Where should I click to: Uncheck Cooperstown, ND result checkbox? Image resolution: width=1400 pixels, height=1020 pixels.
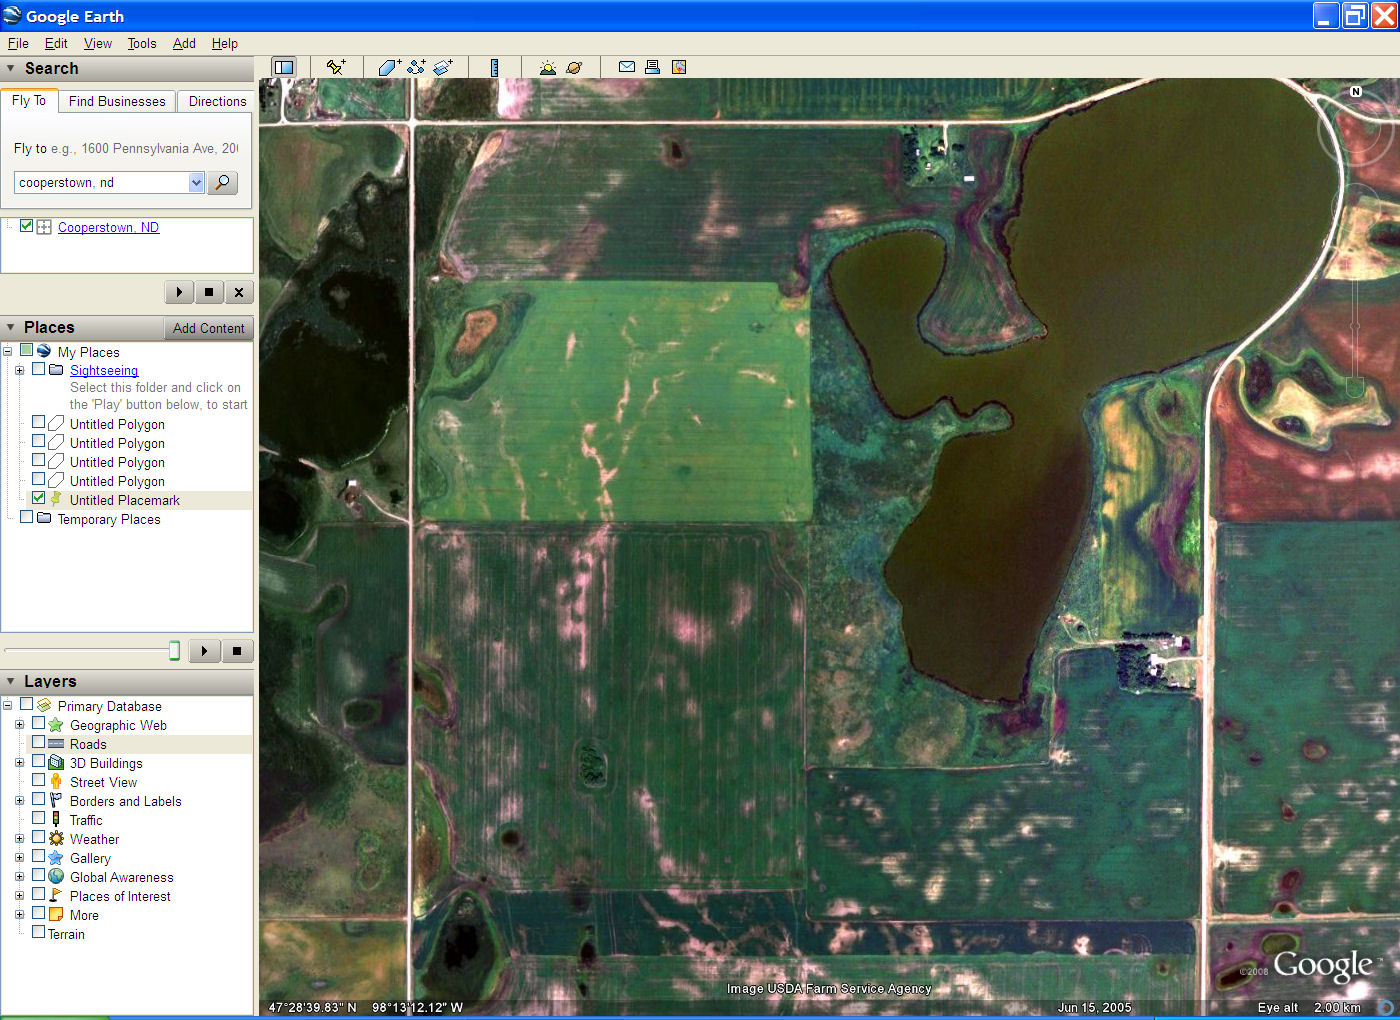26,226
